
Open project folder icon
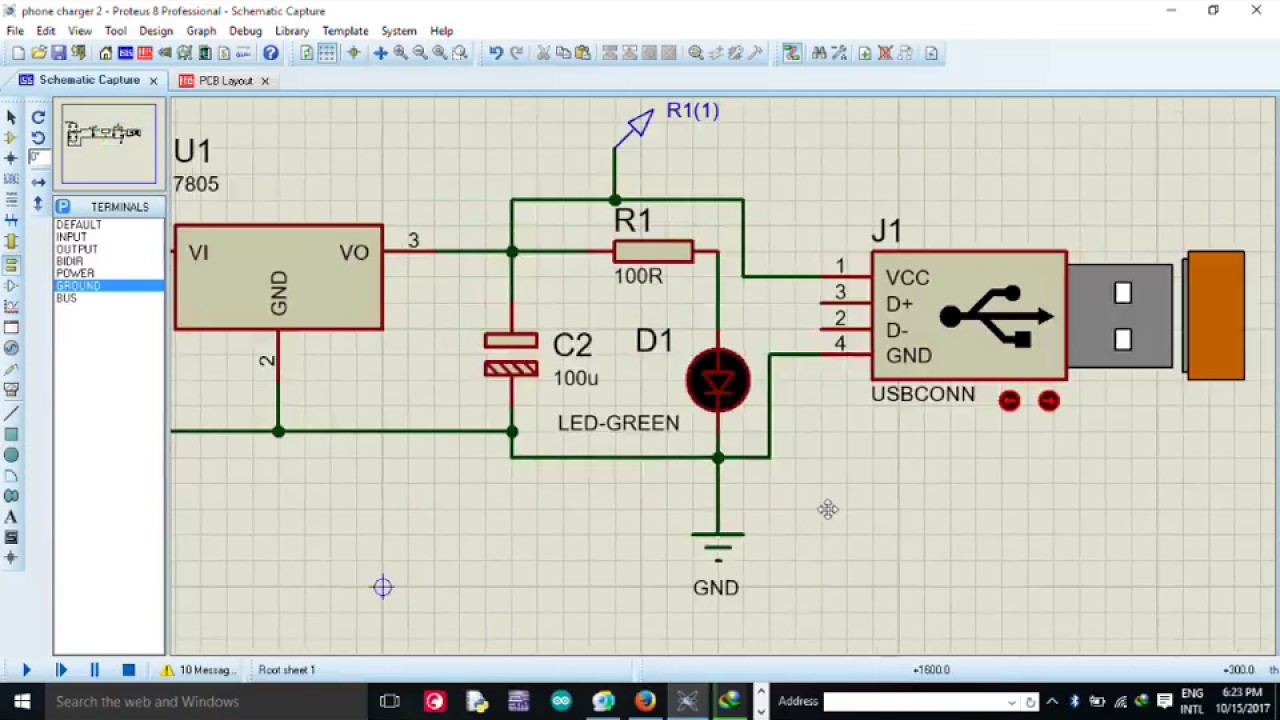[38, 53]
